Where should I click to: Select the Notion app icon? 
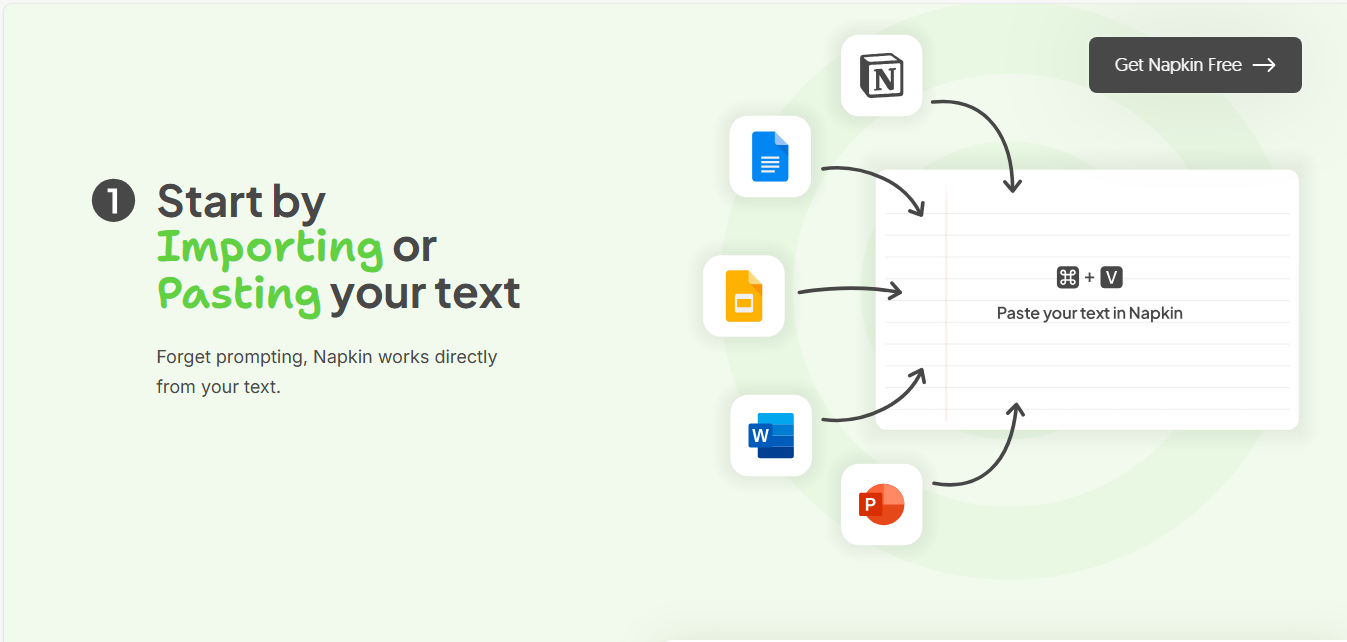click(x=881, y=76)
